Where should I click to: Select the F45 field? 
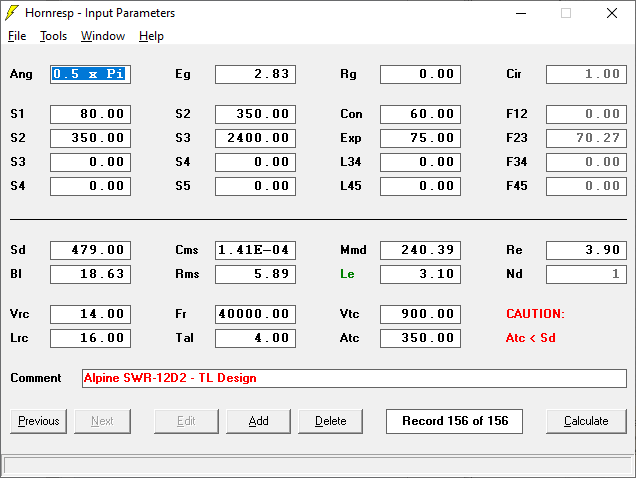tap(586, 186)
